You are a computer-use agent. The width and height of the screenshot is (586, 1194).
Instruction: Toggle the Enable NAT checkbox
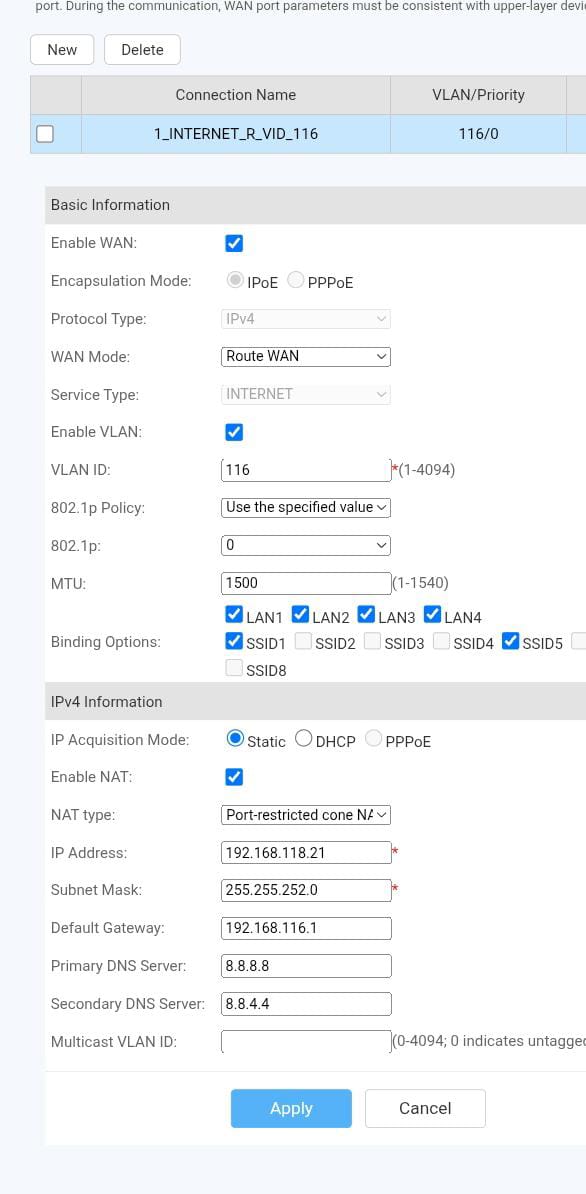pyautogui.click(x=234, y=777)
